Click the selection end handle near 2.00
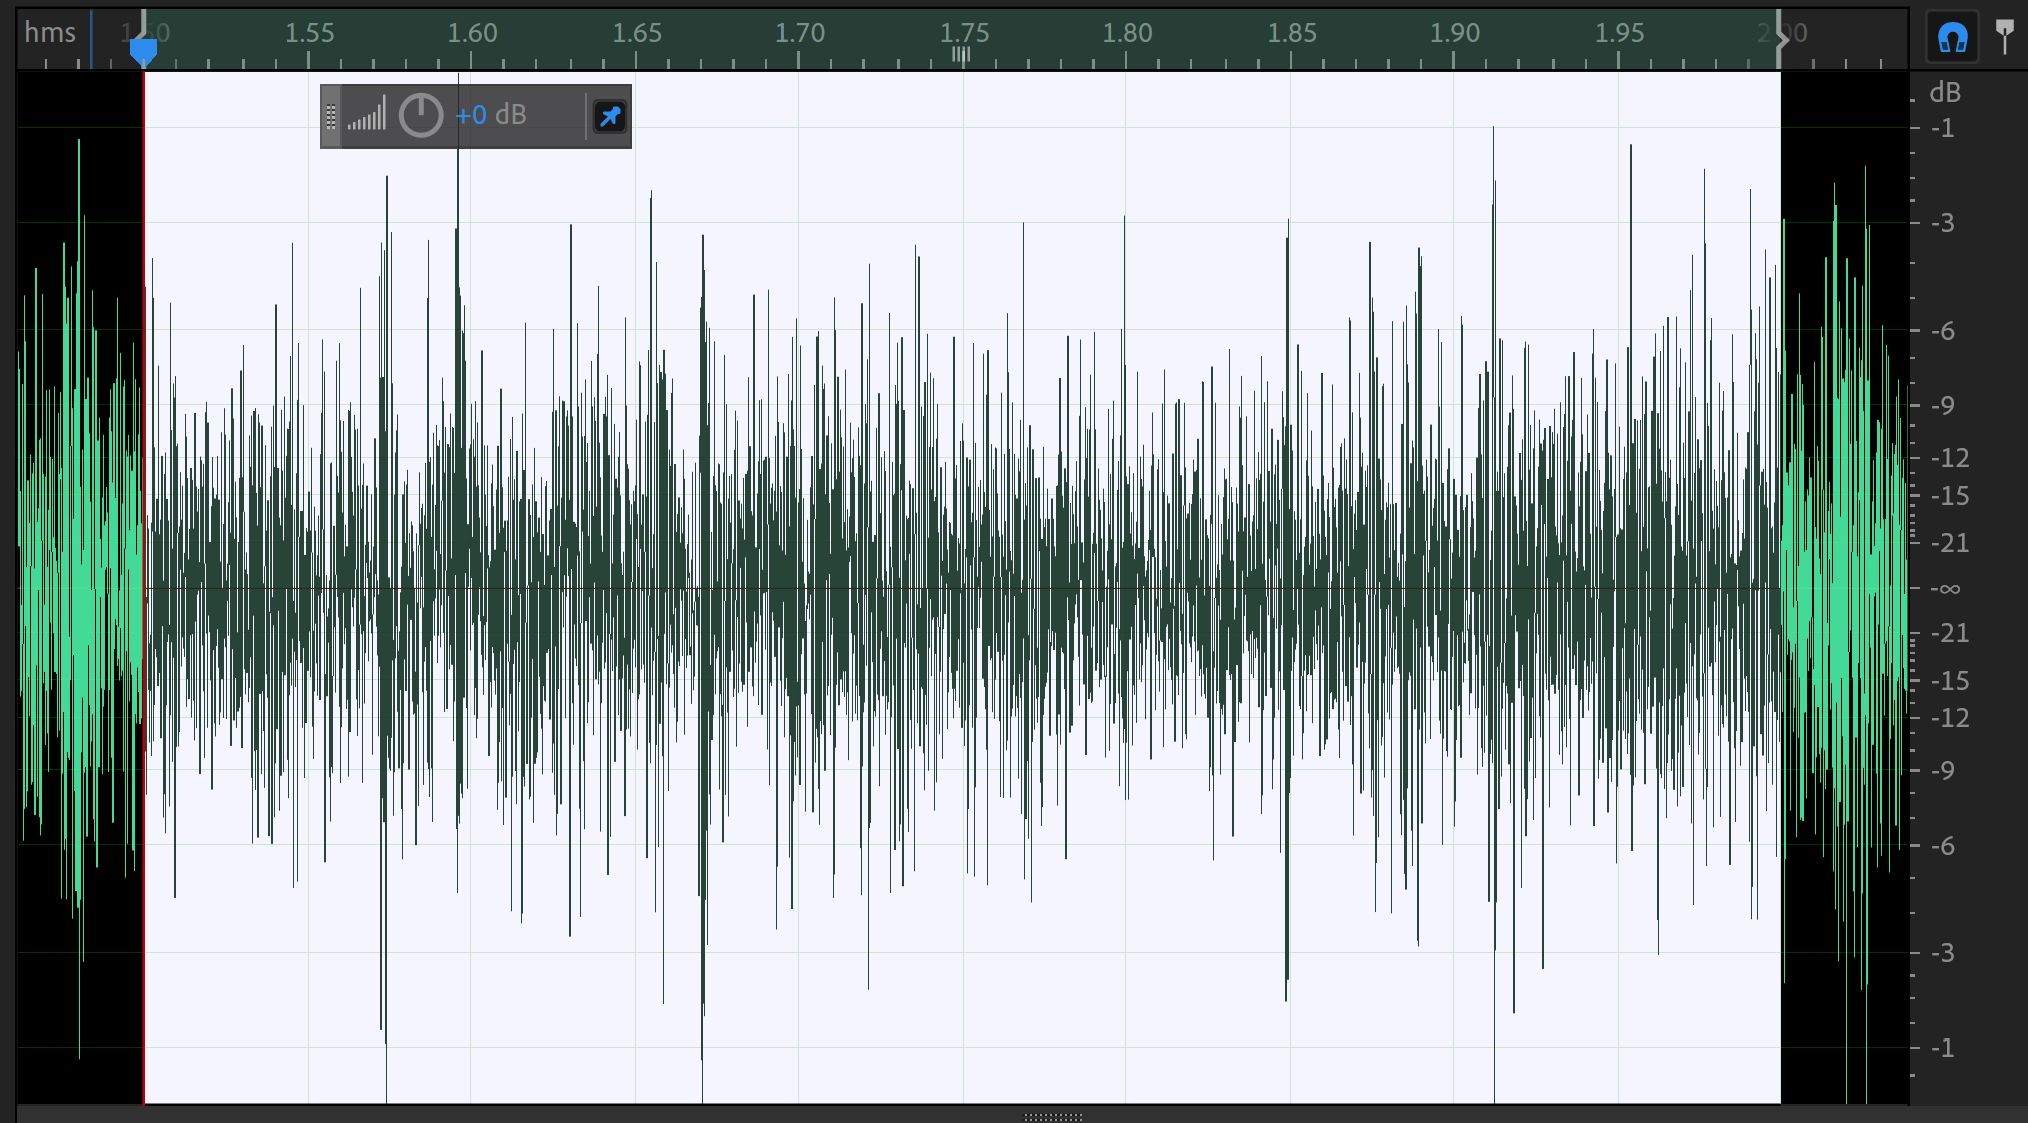The height and width of the screenshot is (1123, 2028). click(x=1781, y=40)
